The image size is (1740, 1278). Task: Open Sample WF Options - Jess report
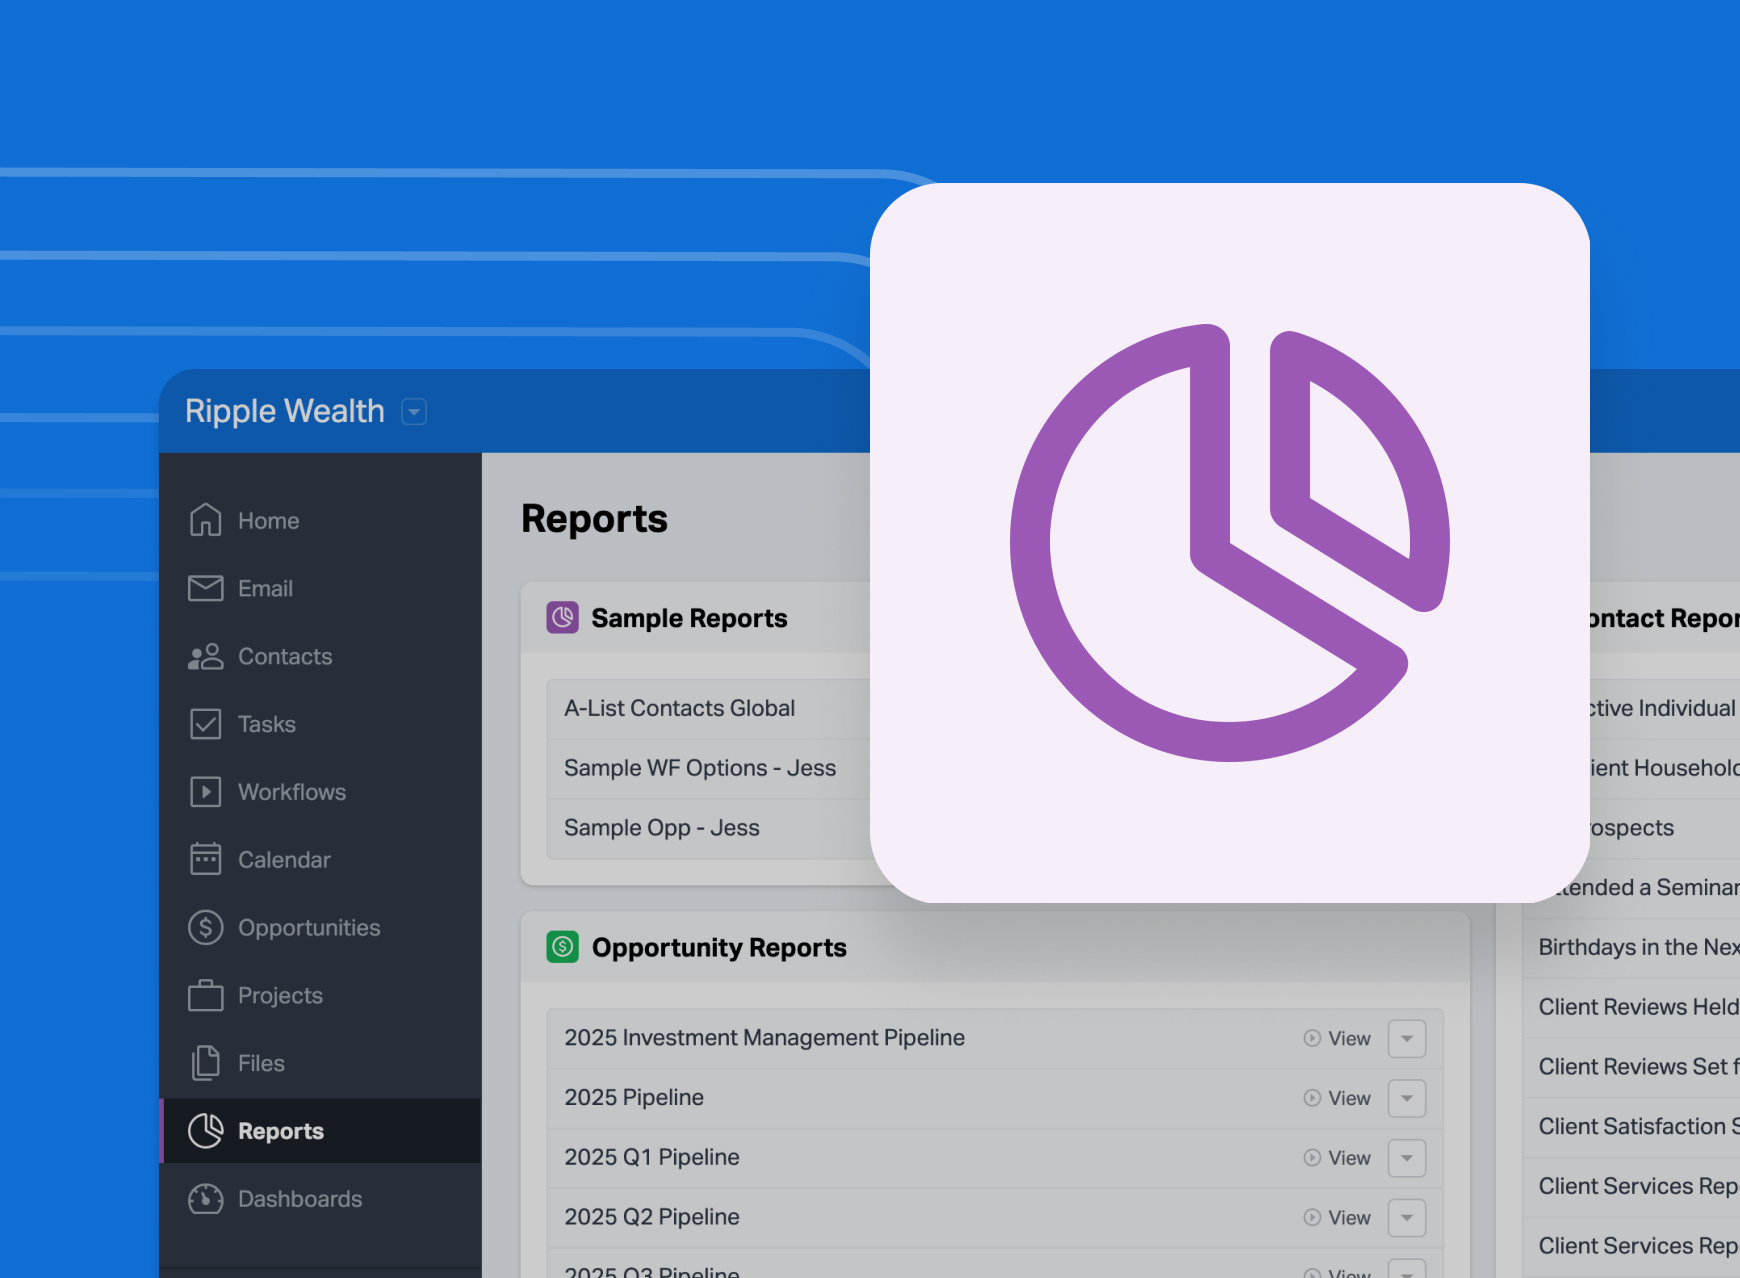click(699, 768)
